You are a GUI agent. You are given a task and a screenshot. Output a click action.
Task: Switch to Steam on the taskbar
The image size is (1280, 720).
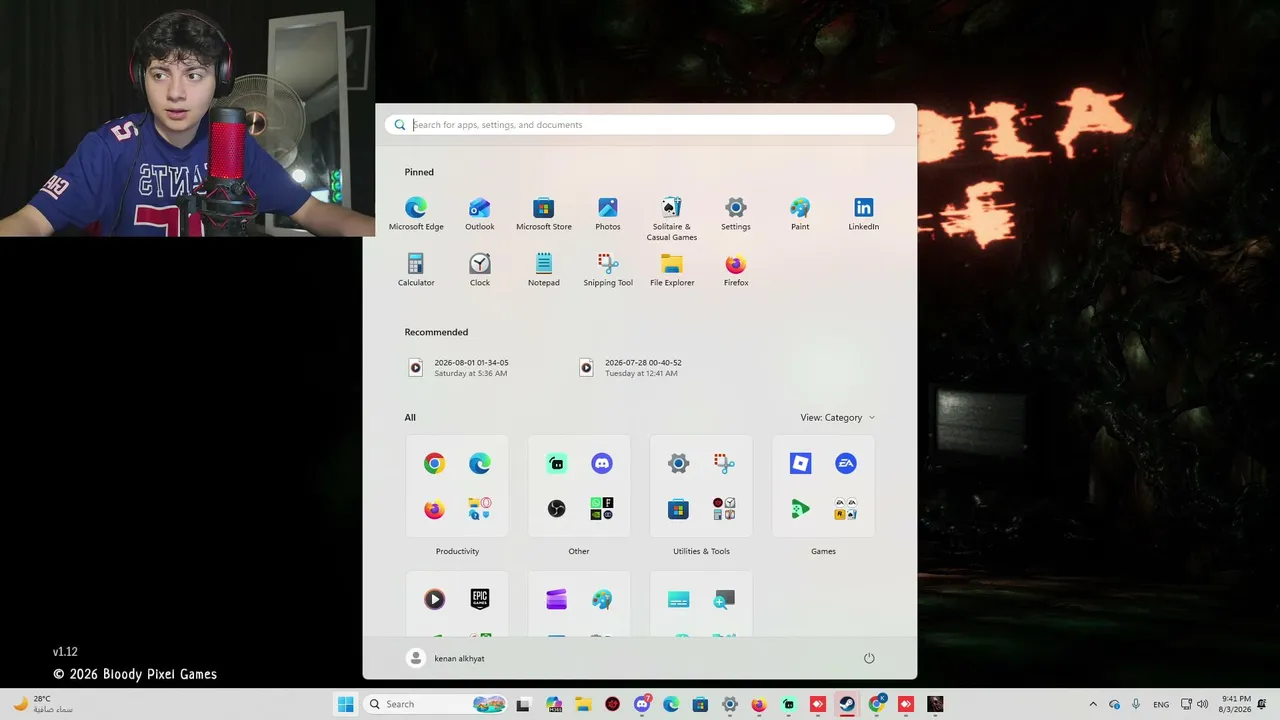click(847, 704)
